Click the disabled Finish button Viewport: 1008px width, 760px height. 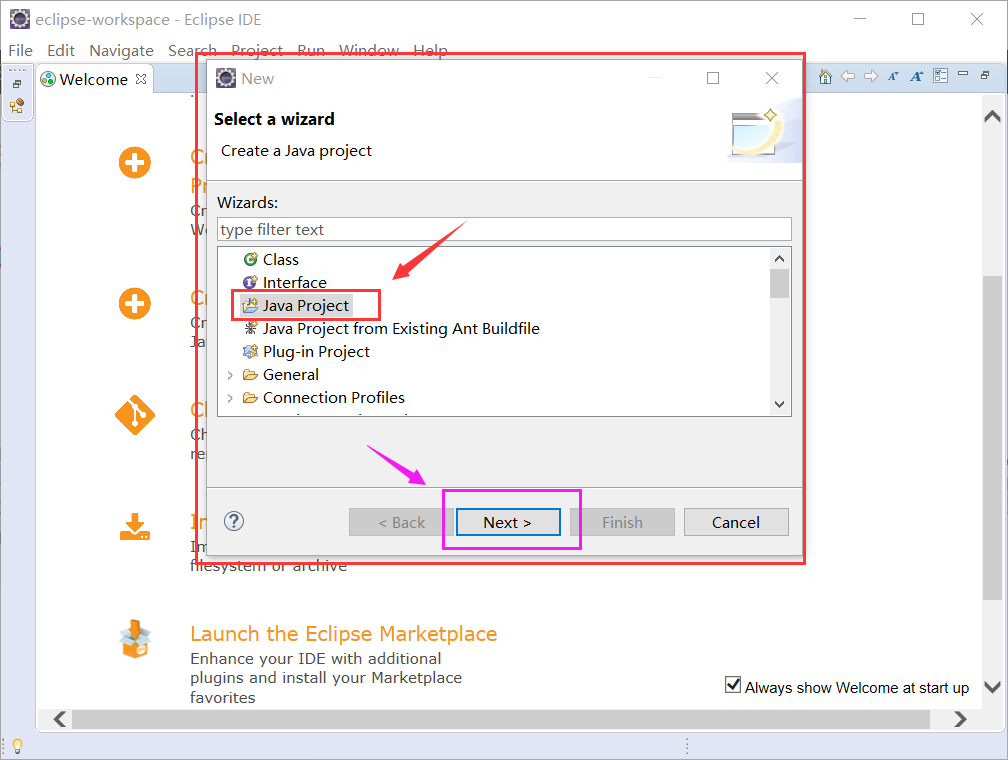[622, 522]
